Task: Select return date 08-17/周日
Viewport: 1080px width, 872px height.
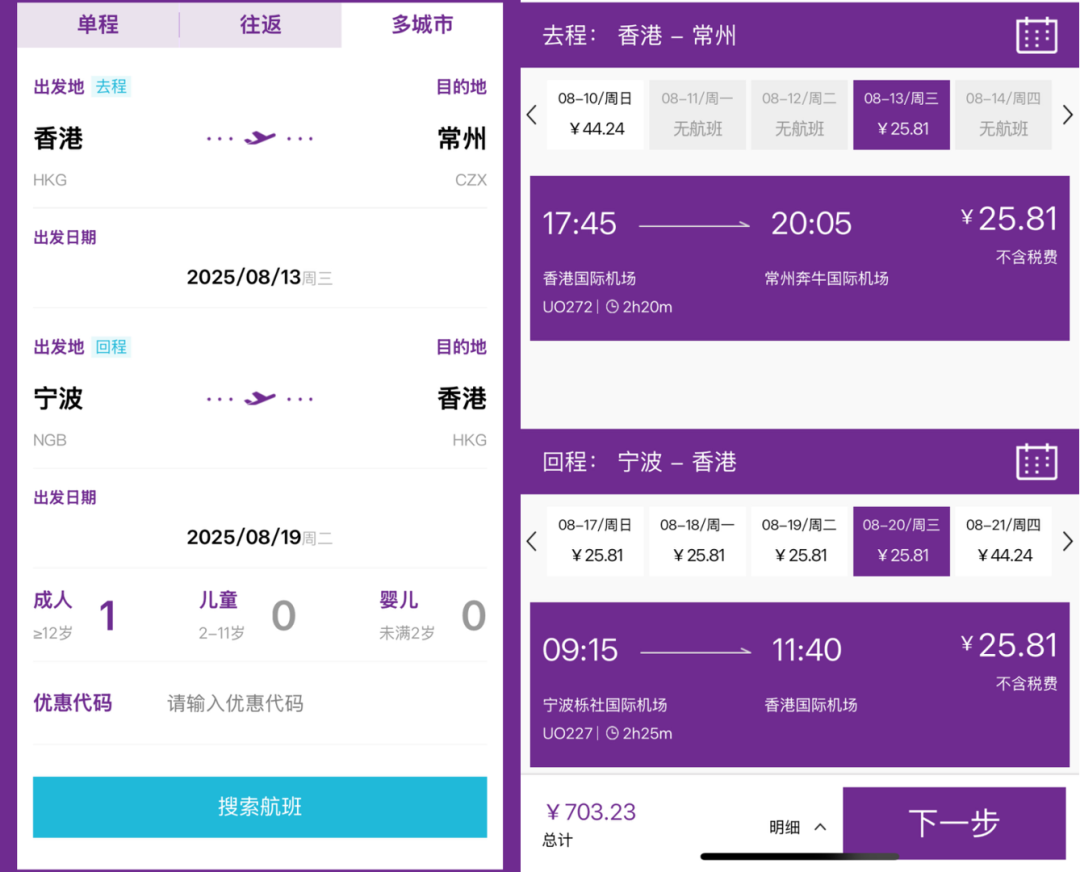Action: (x=595, y=541)
